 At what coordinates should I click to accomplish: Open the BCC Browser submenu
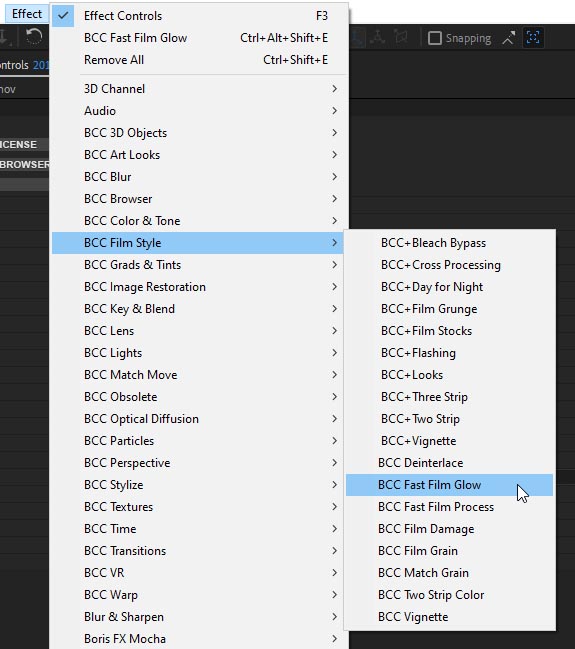tap(200, 199)
